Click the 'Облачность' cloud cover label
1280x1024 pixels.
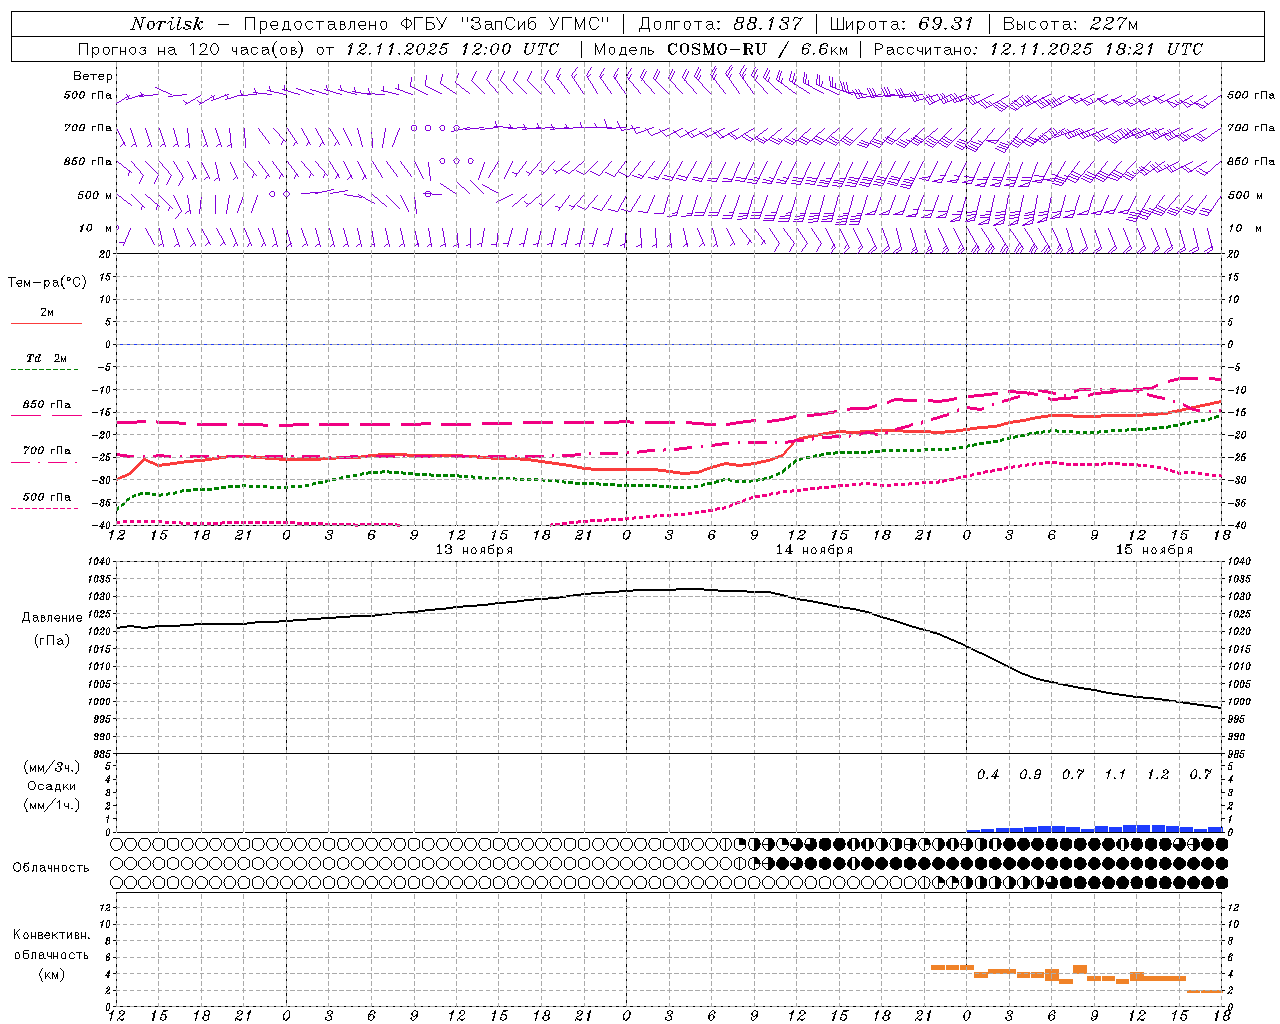(x=51, y=868)
